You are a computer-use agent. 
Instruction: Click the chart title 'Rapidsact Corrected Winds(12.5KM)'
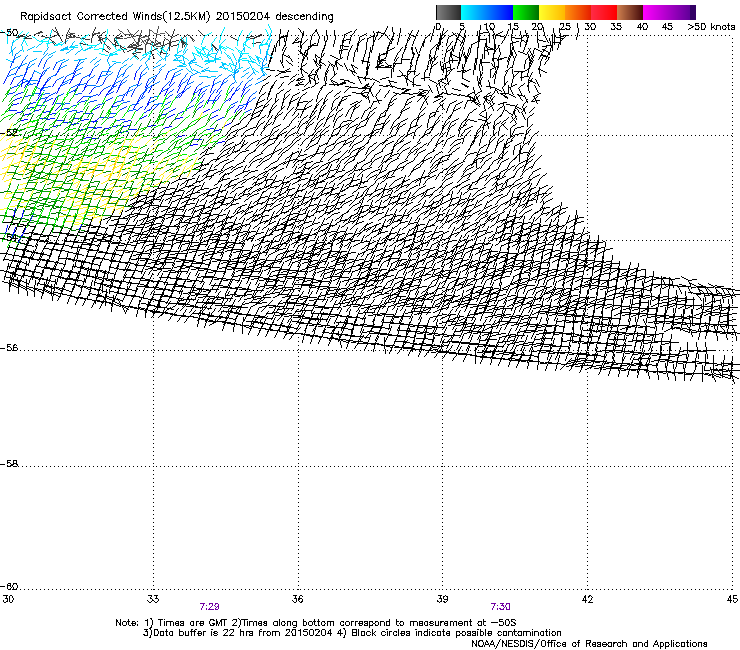click(115, 17)
